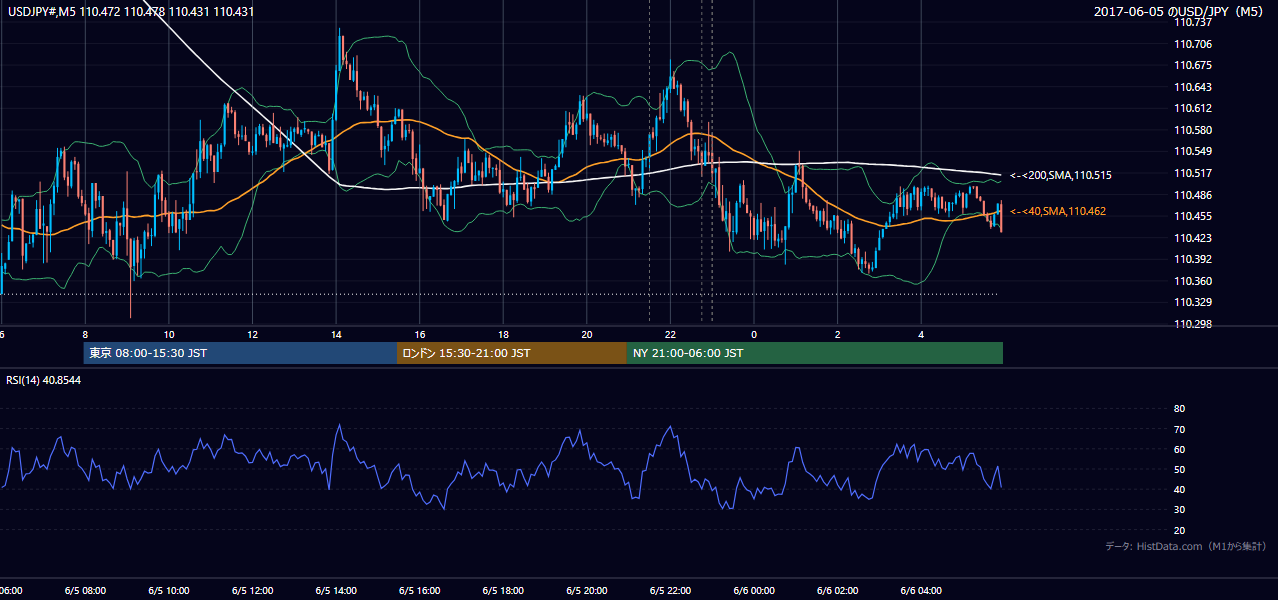The height and width of the screenshot is (600, 1278).
Task: Click price axis label 110.298
Action: pyautogui.click(x=1195, y=324)
